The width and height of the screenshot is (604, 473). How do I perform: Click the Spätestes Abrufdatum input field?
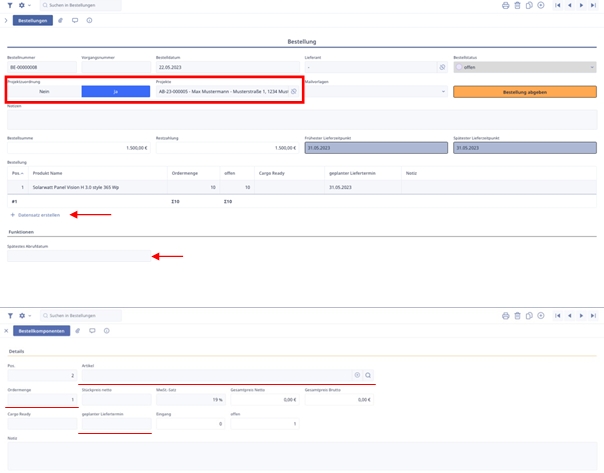click(x=78, y=257)
